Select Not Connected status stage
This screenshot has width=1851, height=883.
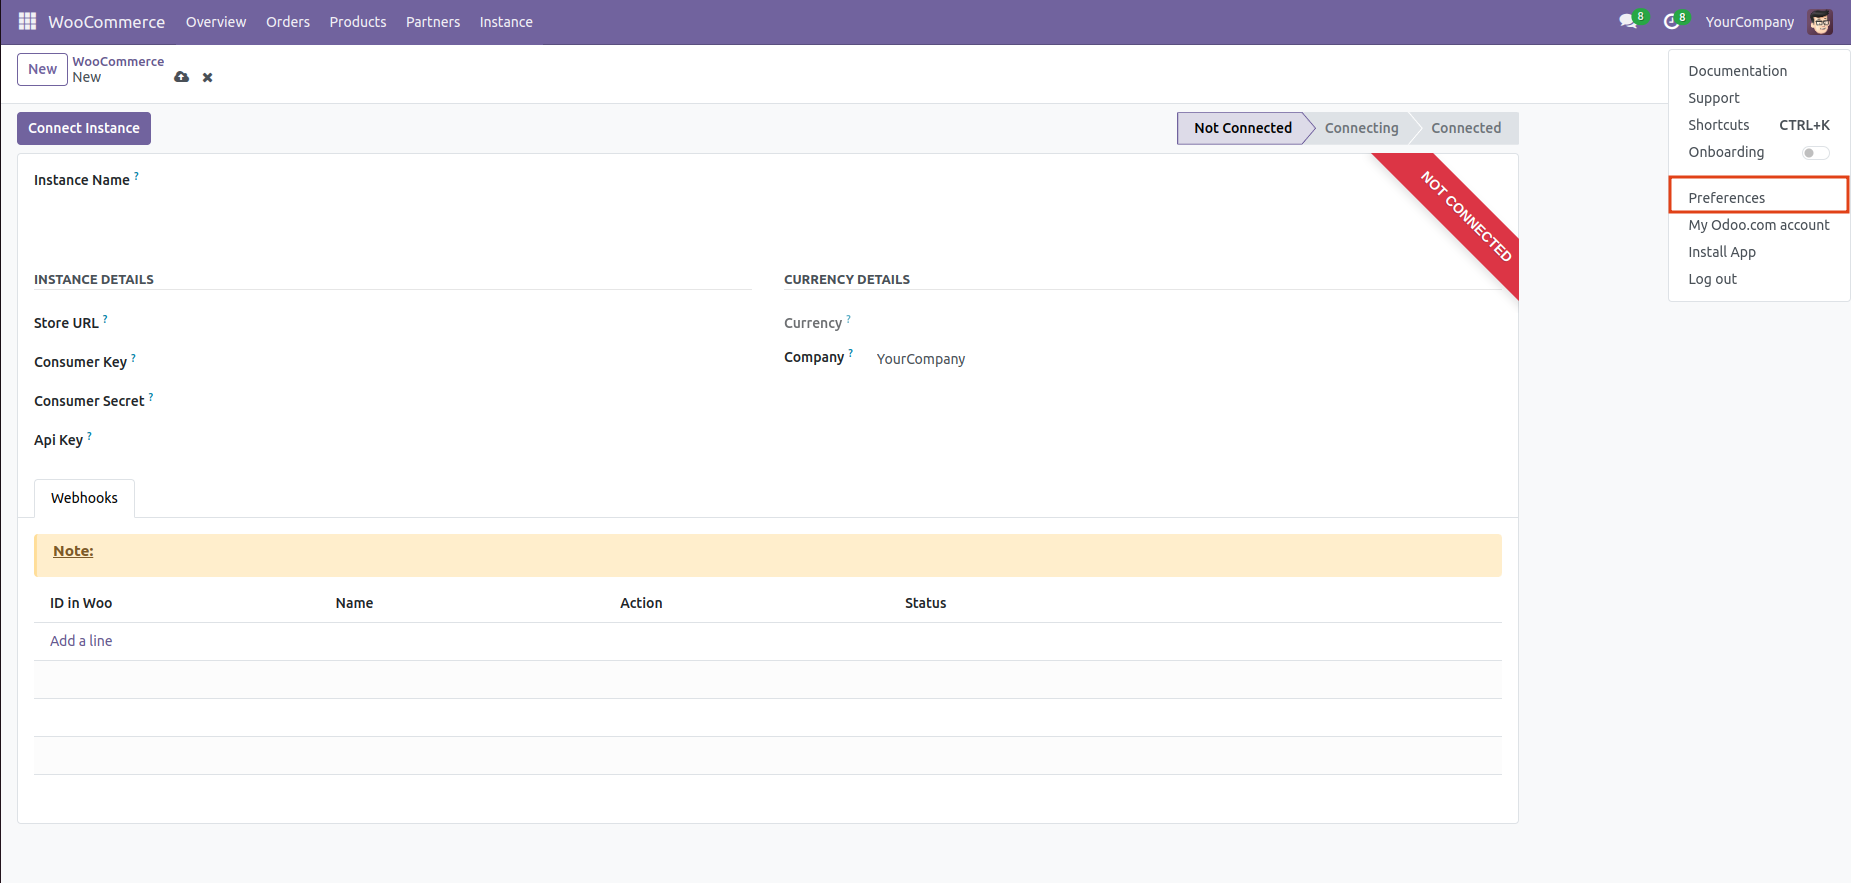(x=1242, y=128)
